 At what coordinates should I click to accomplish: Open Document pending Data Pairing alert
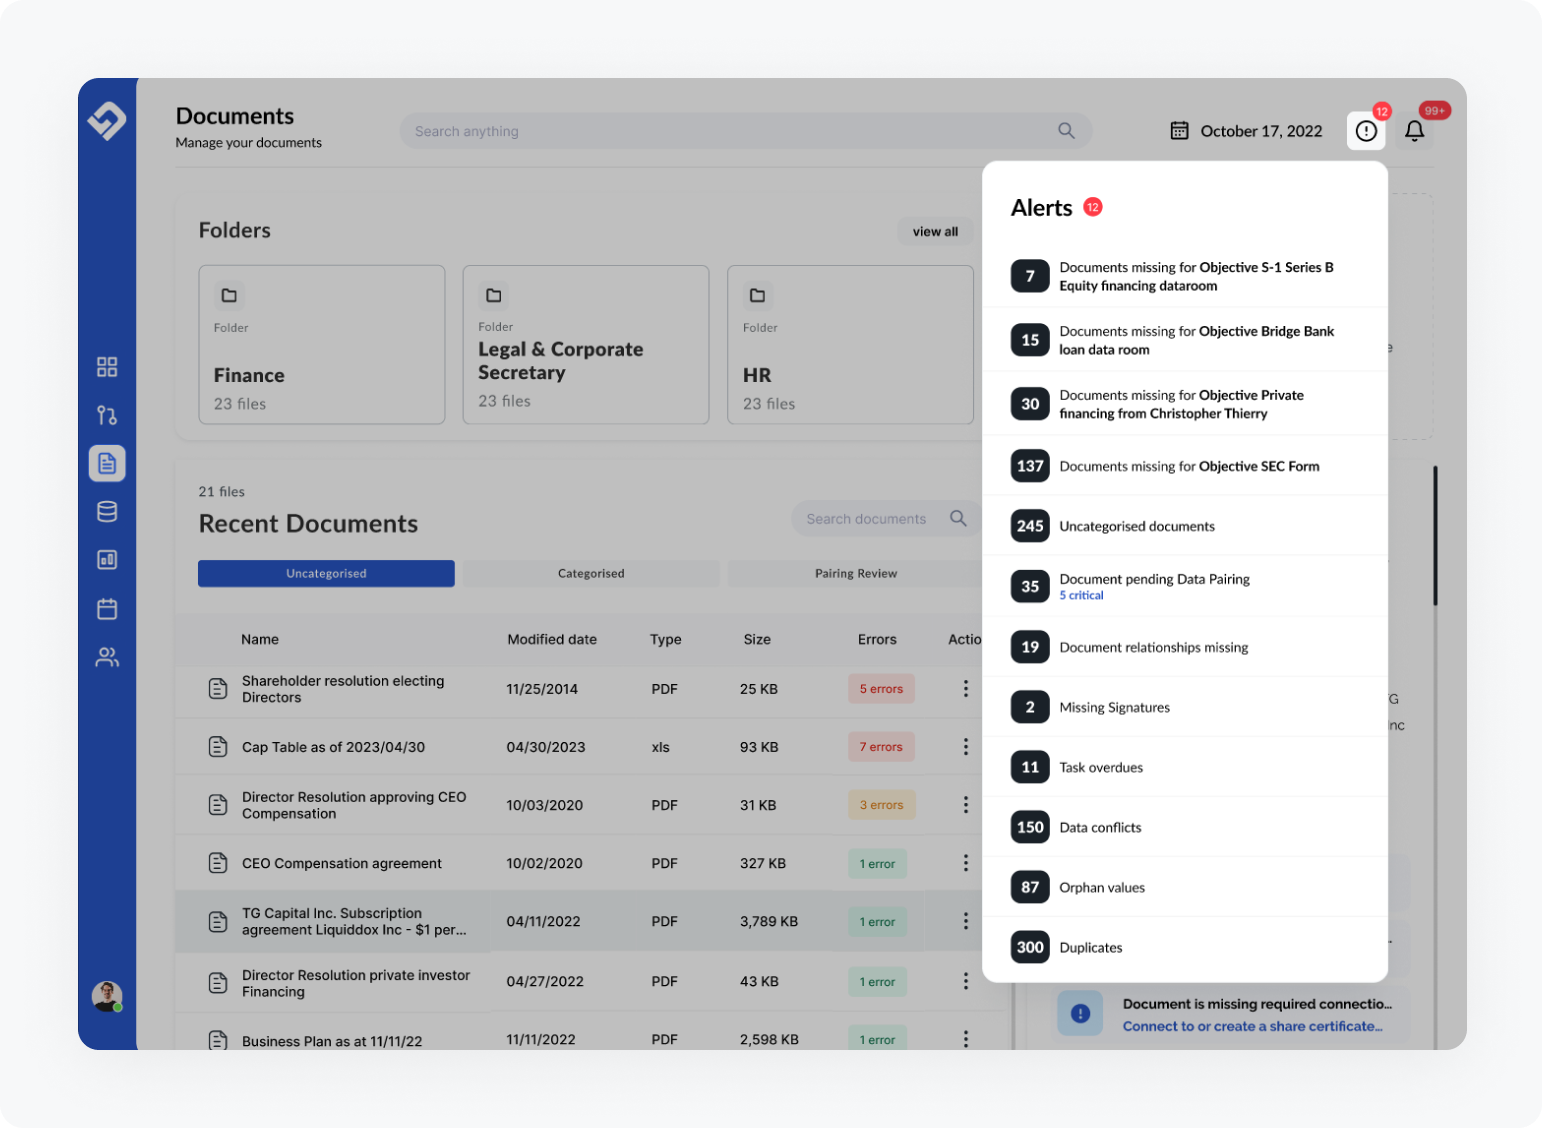coord(1185,586)
